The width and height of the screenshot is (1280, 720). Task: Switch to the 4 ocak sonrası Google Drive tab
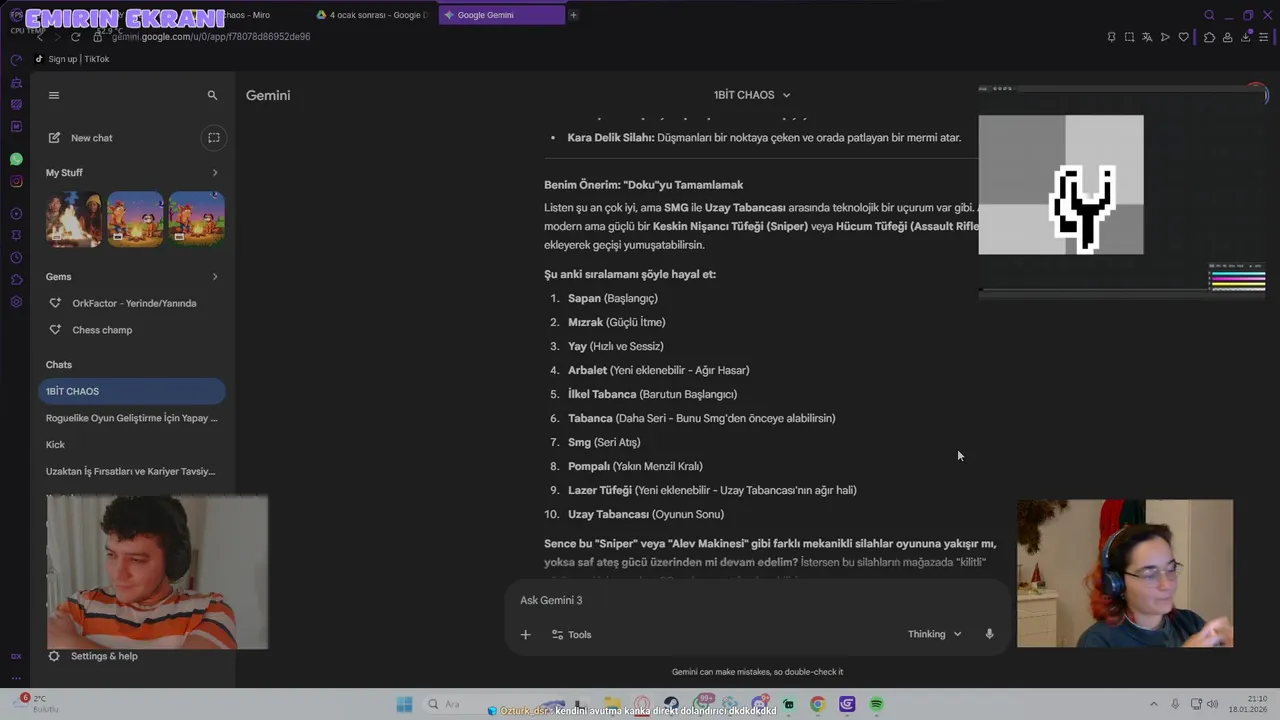[373, 15]
